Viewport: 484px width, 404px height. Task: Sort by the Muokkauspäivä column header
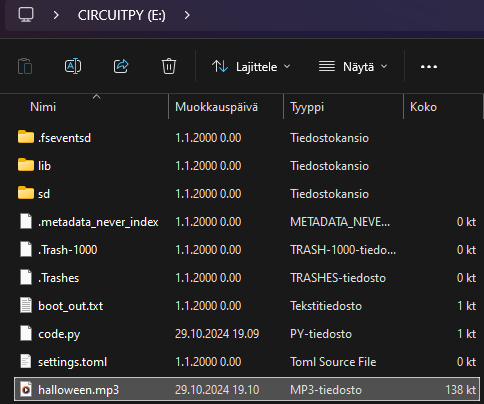(216, 107)
